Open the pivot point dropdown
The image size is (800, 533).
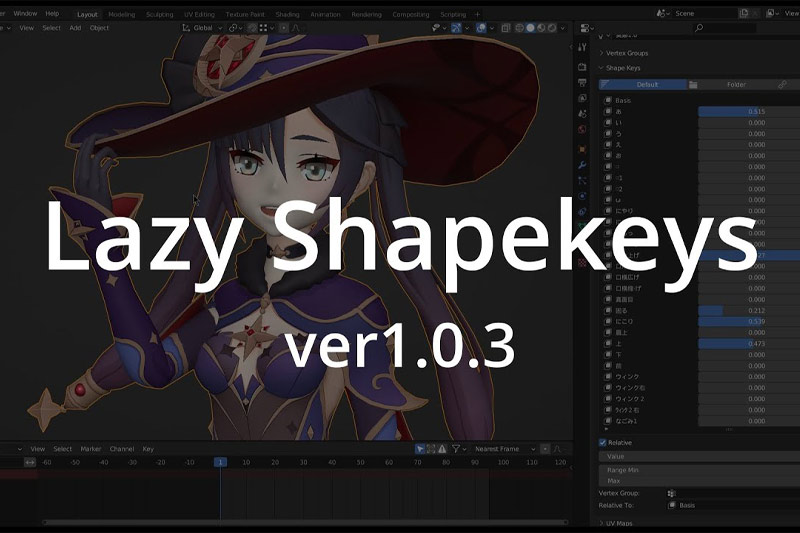[x=235, y=28]
